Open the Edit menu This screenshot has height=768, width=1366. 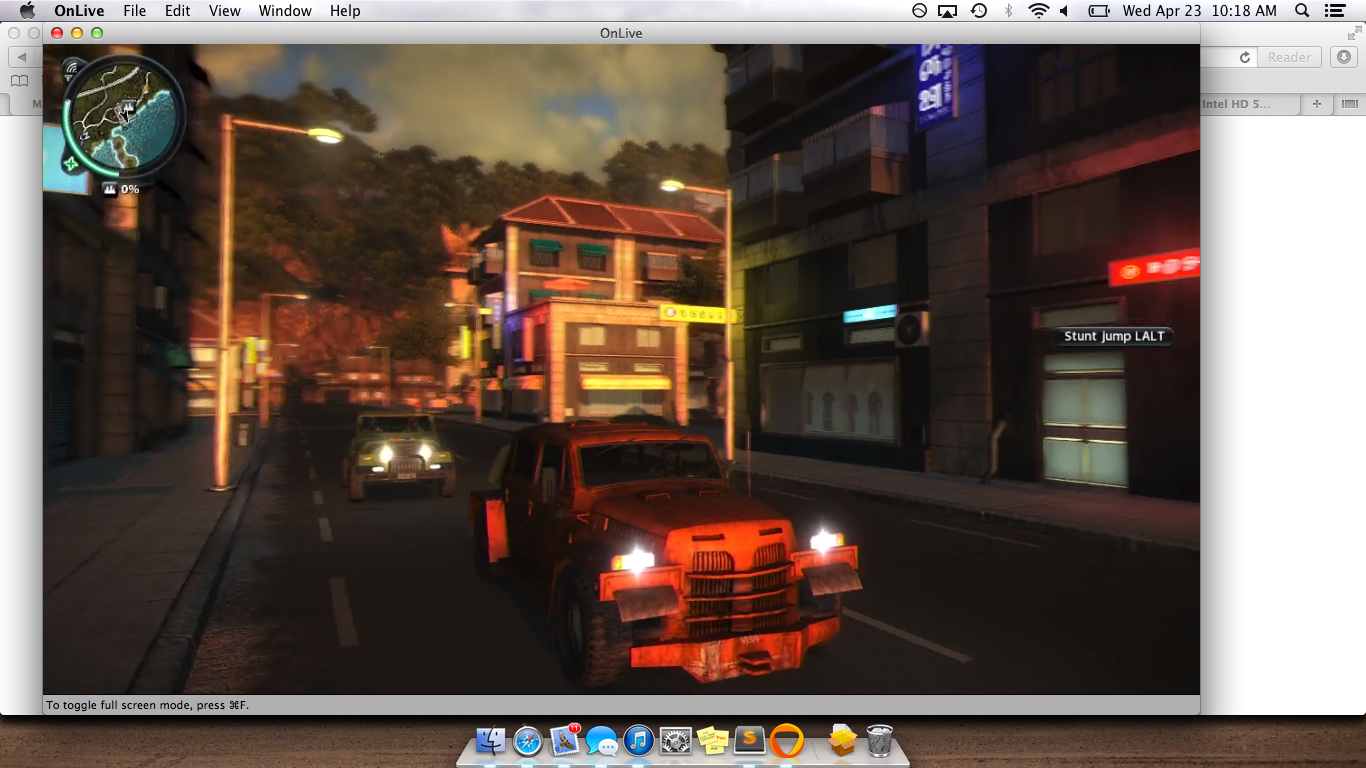pyautogui.click(x=178, y=11)
